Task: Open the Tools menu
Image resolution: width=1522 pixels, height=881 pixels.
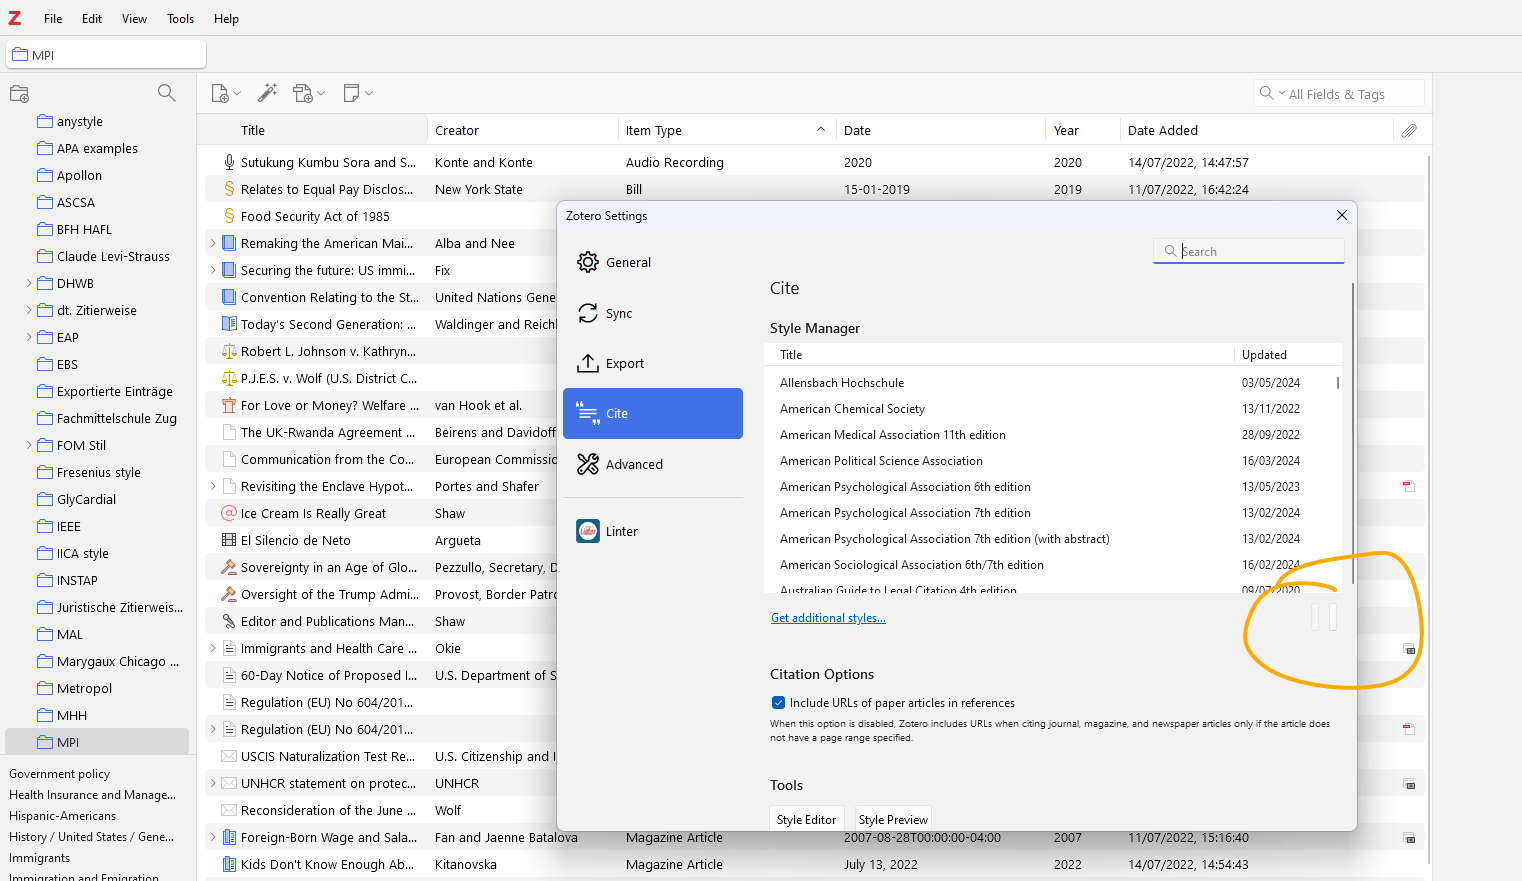Action: pos(180,18)
